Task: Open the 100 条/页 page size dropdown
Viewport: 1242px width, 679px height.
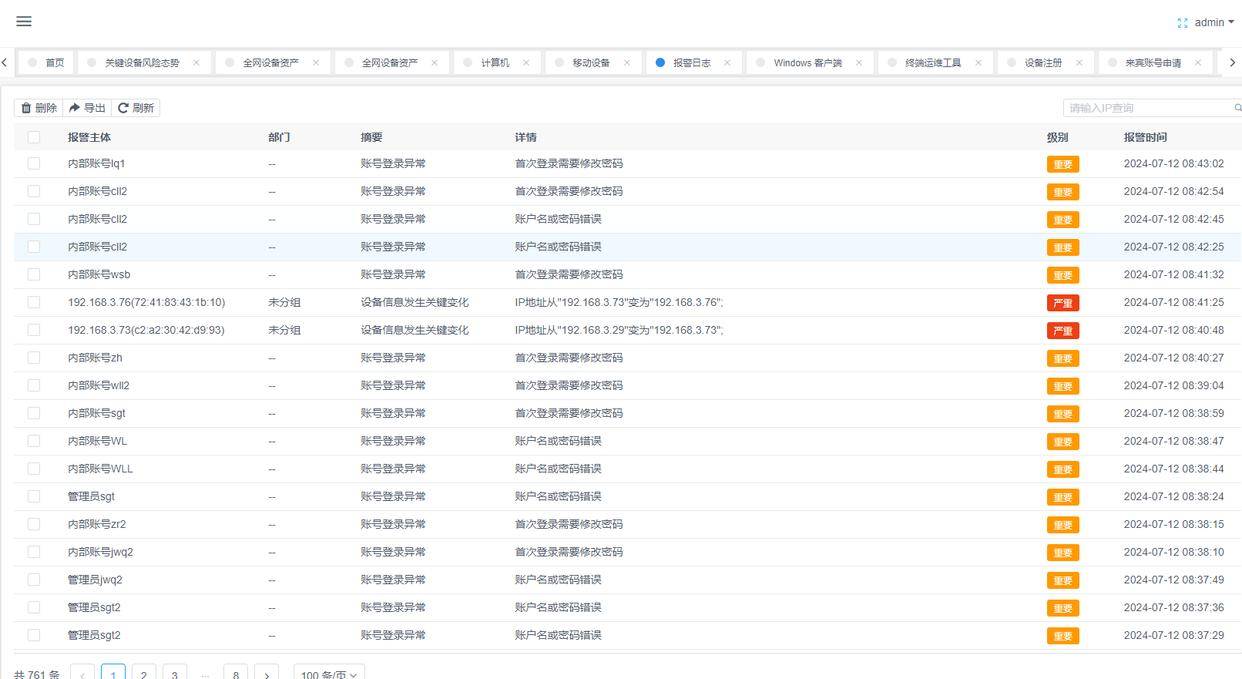Action: (329, 675)
